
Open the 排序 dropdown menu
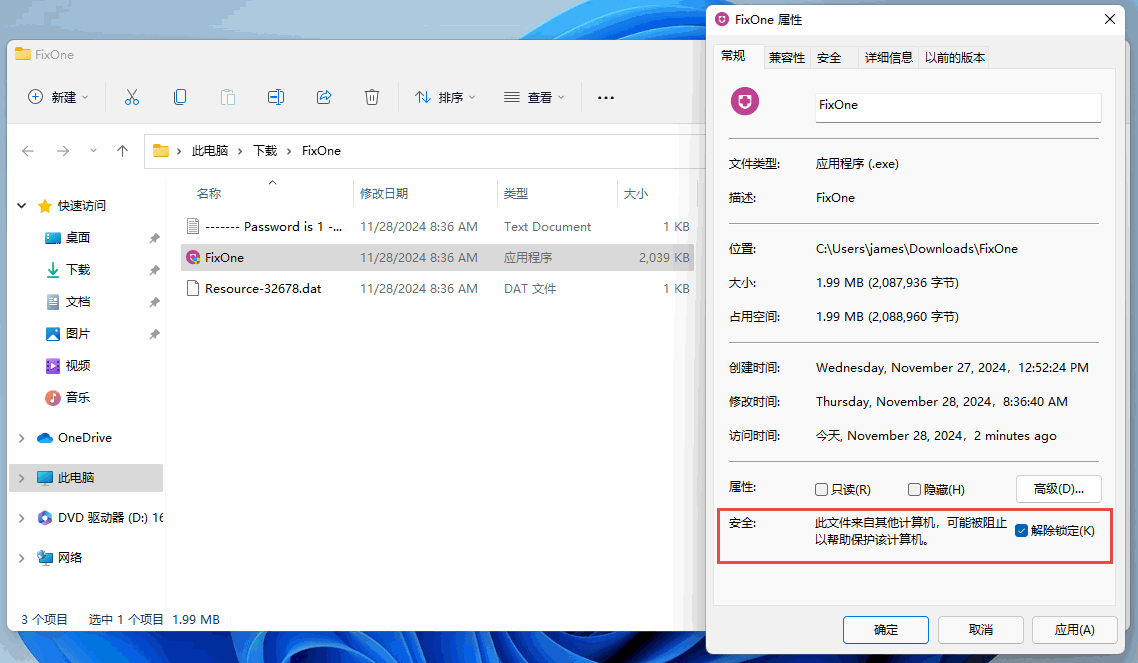point(445,97)
